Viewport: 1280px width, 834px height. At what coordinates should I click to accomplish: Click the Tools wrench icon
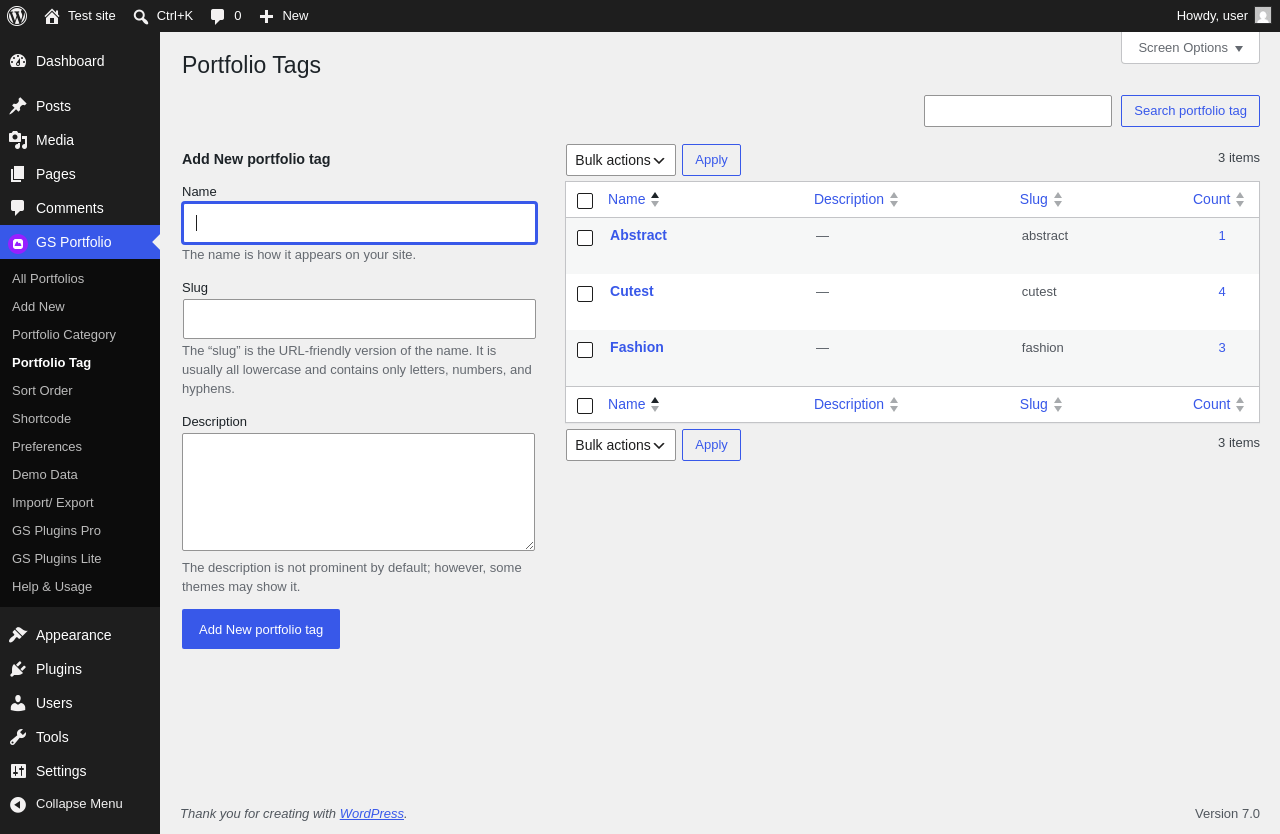pos(18,737)
